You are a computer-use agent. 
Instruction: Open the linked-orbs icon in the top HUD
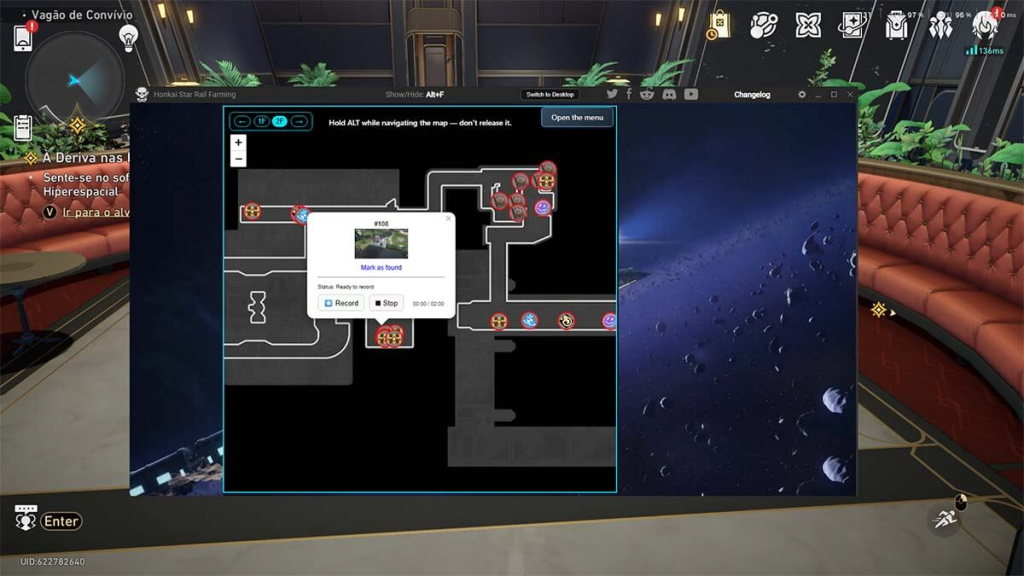tap(763, 25)
